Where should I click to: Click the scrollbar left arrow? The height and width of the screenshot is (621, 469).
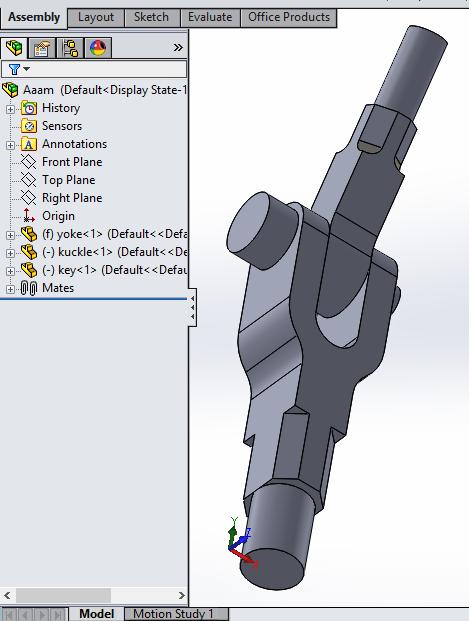(x=7, y=595)
